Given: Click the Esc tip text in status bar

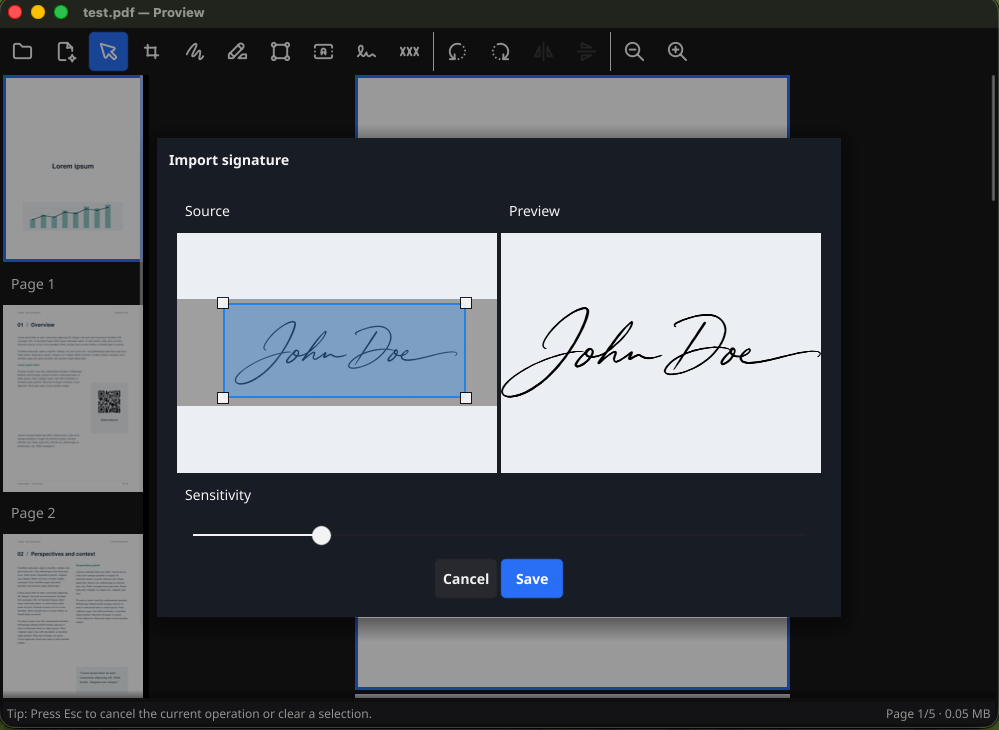Looking at the screenshot, I should 189,714.
